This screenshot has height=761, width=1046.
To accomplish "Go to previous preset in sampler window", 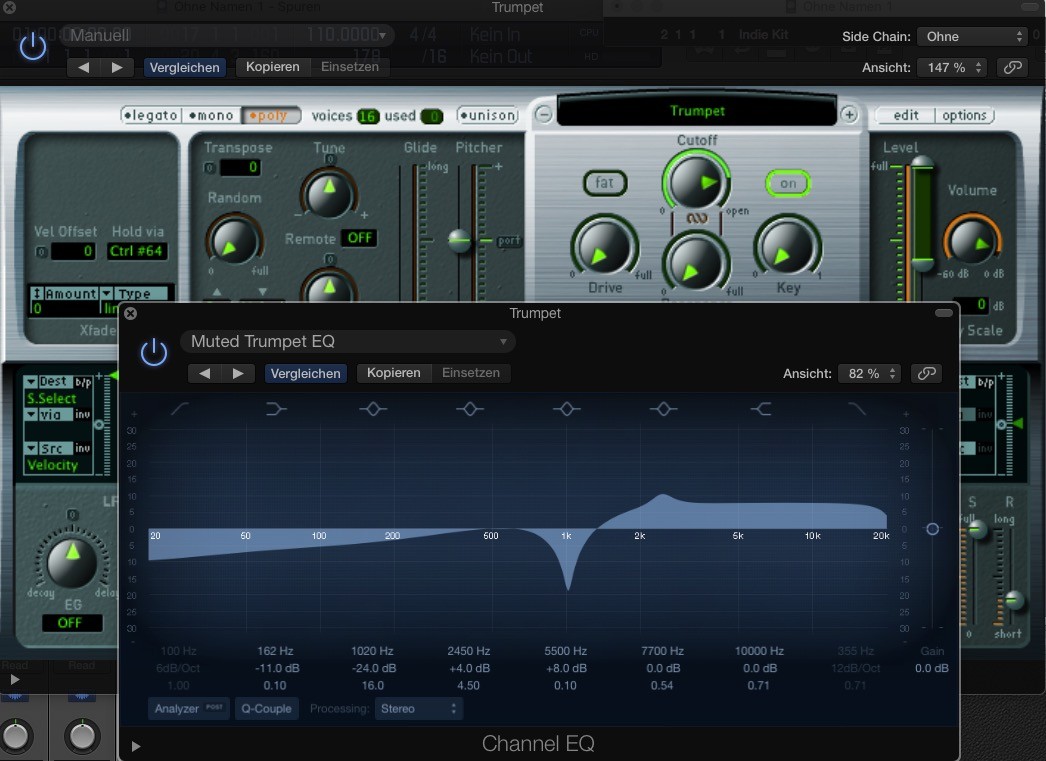I will [83, 67].
